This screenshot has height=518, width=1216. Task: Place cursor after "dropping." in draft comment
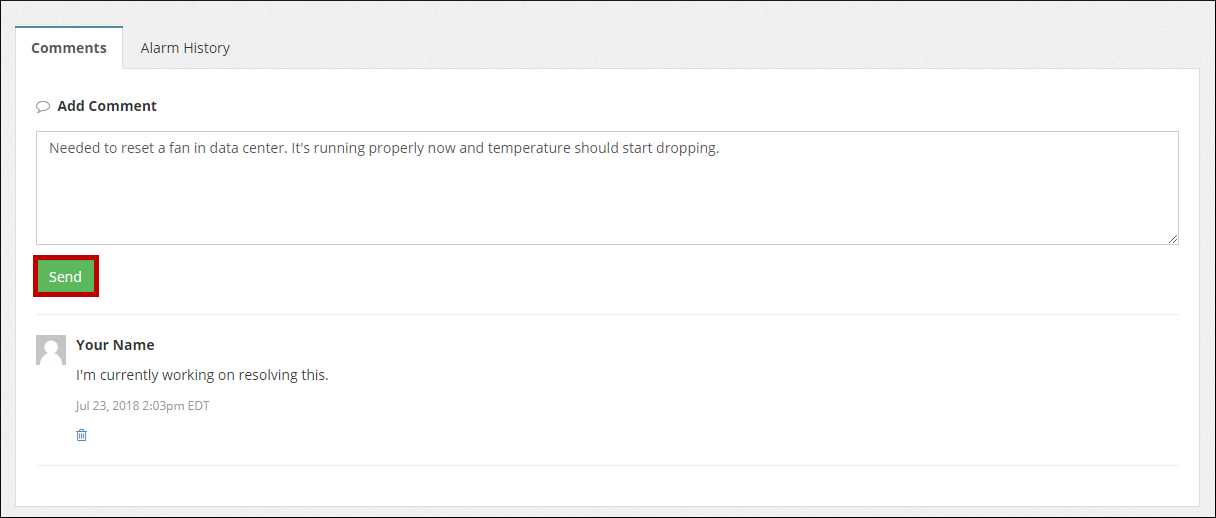[720, 148]
